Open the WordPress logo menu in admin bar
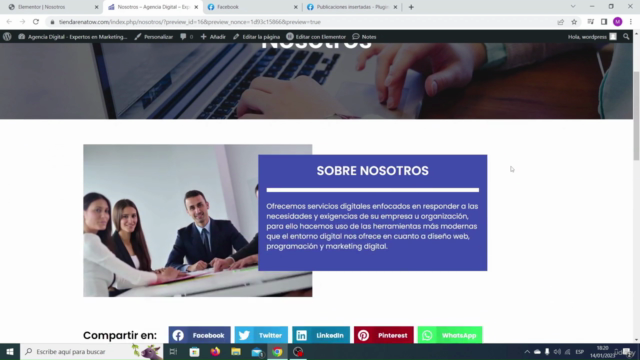The width and height of the screenshot is (640, 360). (x=7, y=37)
